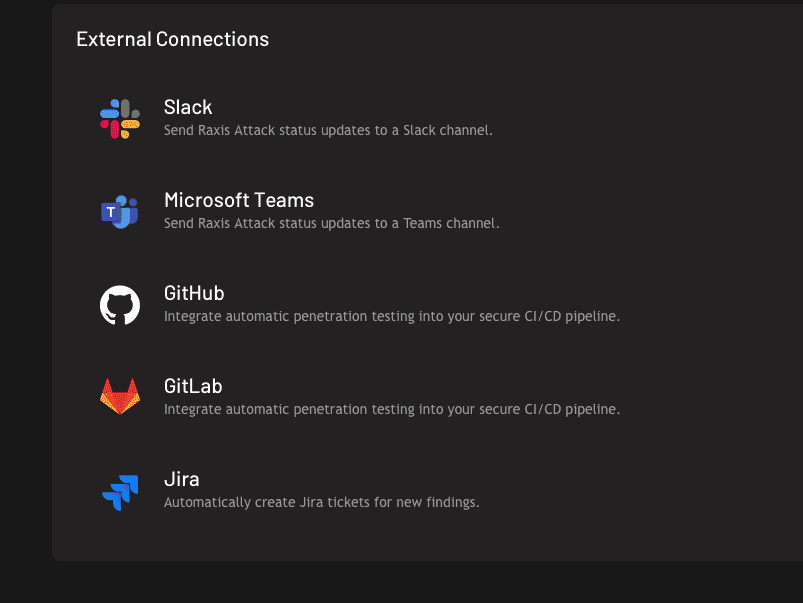The image size is (803, 603).
Task: Select the GitLab connection title
Action: (193, 386)
